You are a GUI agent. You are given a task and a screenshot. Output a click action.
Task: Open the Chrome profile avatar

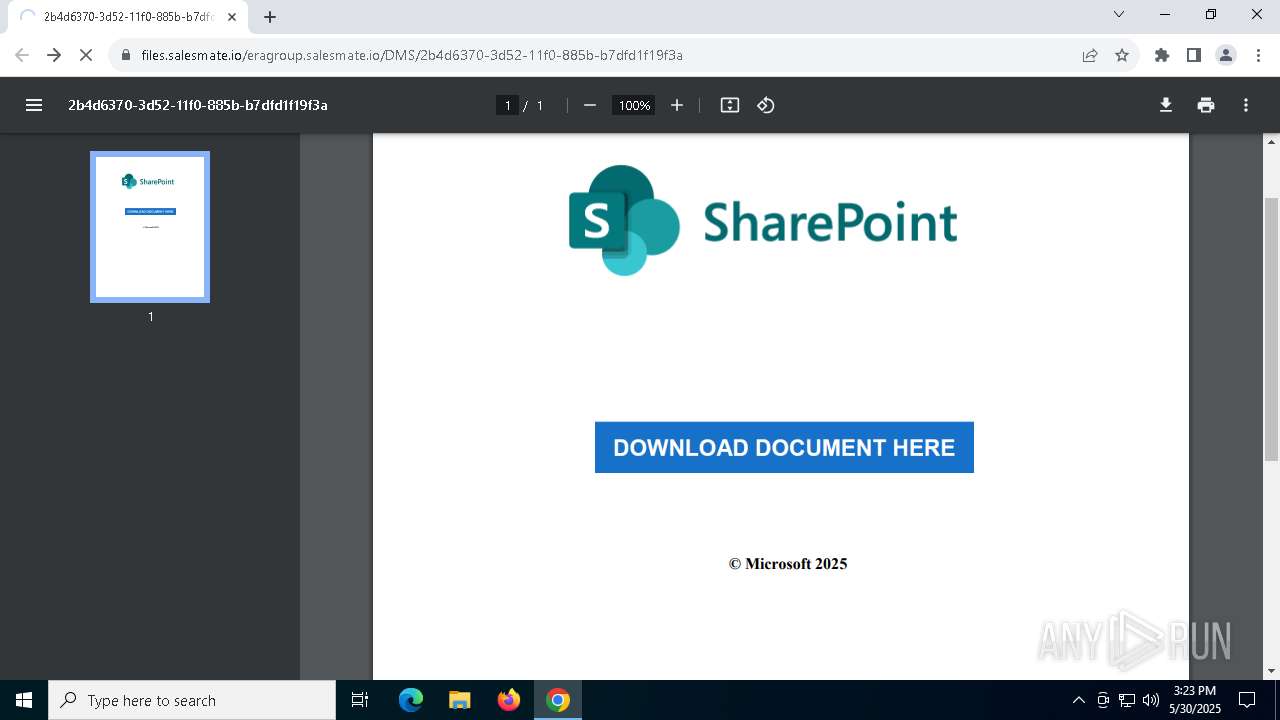[1226, 55]
